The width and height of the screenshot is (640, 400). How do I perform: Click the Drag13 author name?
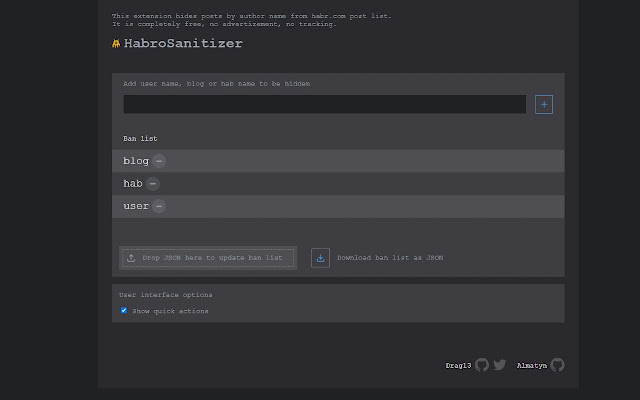tap(458, 366)
